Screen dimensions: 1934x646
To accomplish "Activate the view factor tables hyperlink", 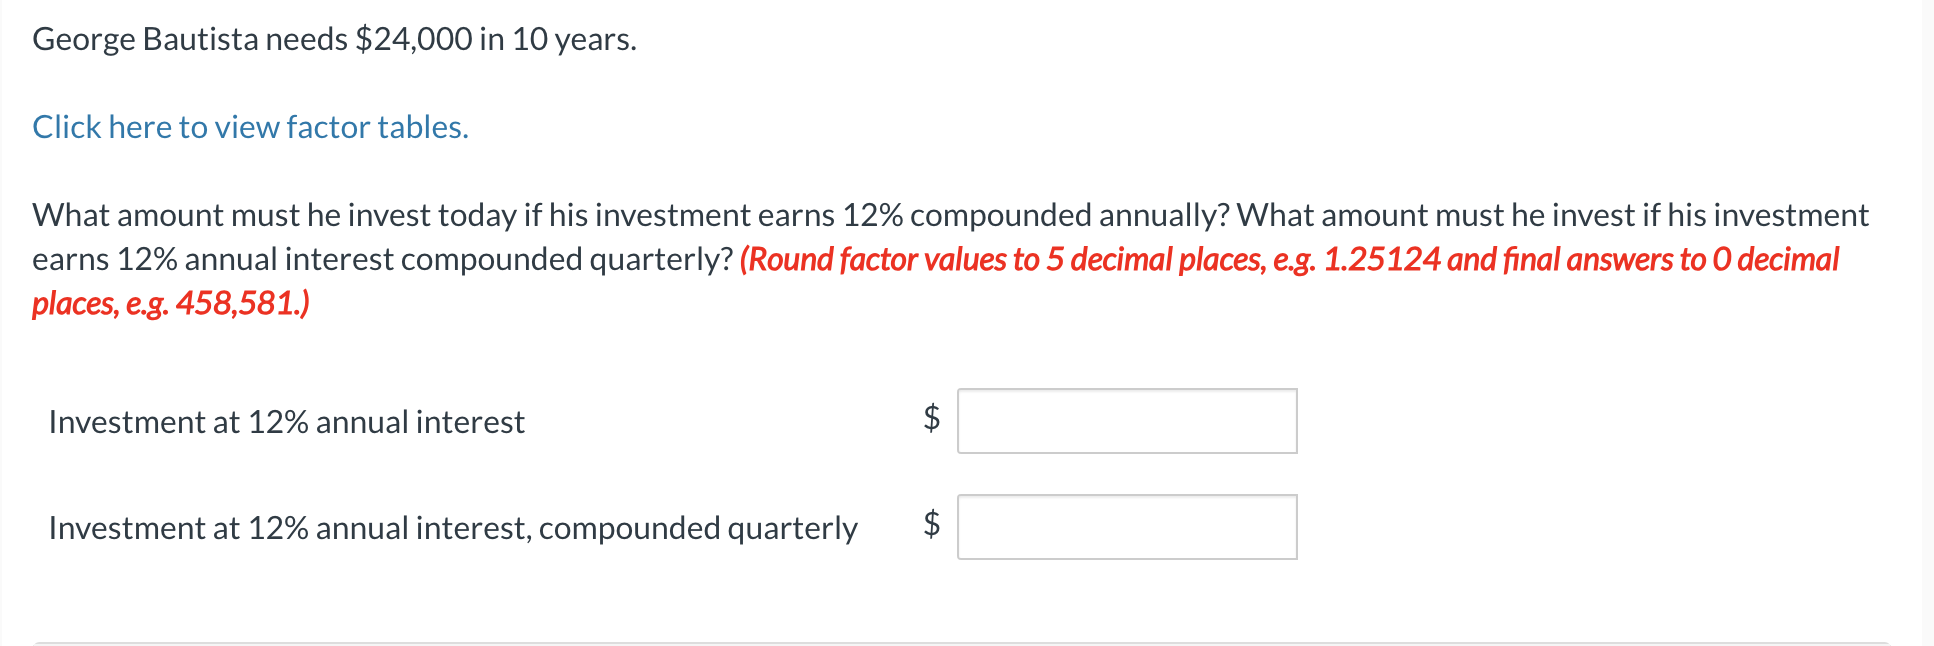I will point(249,126).
